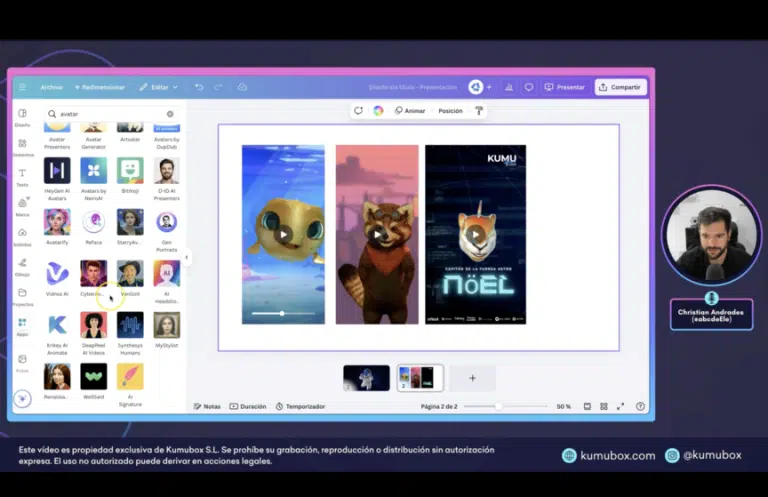Expand the Editar dropdown
Viewport: 768px width, 497px height.
click(159, 87)
